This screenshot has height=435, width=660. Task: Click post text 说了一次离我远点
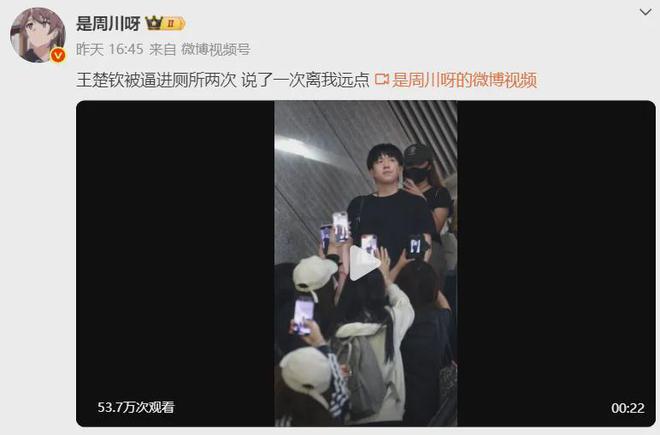coord(305,80)
